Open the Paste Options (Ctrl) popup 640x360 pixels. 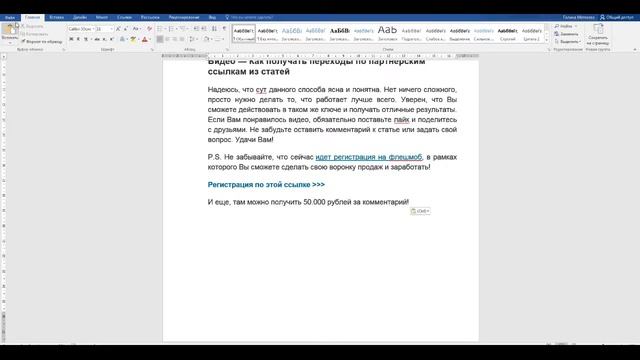pyautogui.click(x=420, y=211)
